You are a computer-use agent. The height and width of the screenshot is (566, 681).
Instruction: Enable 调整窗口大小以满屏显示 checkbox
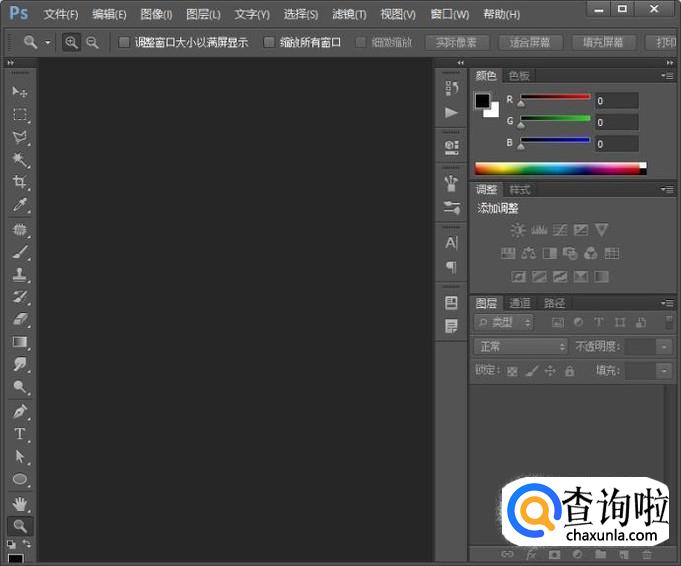coord(124,43)
